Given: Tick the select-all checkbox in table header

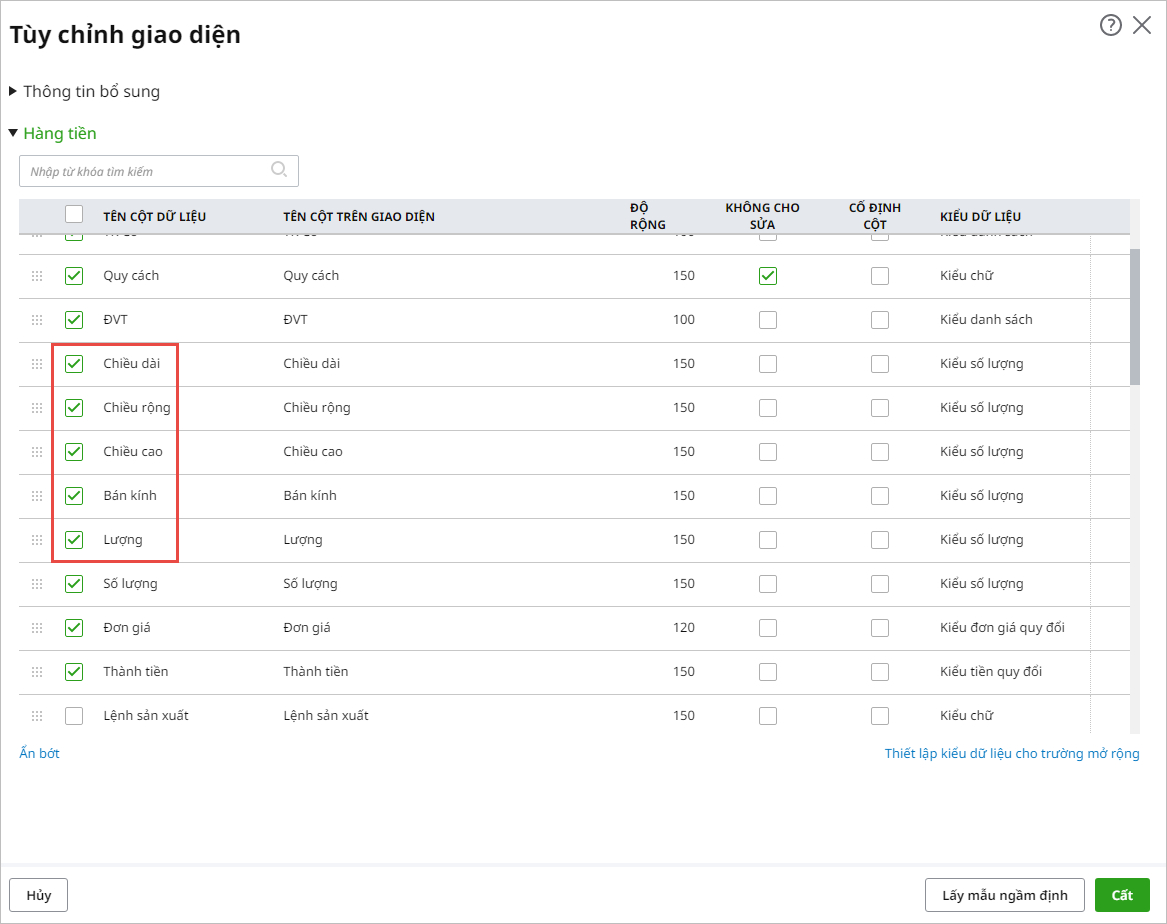Looking at the screenshot, I should [x=74, y=214].
